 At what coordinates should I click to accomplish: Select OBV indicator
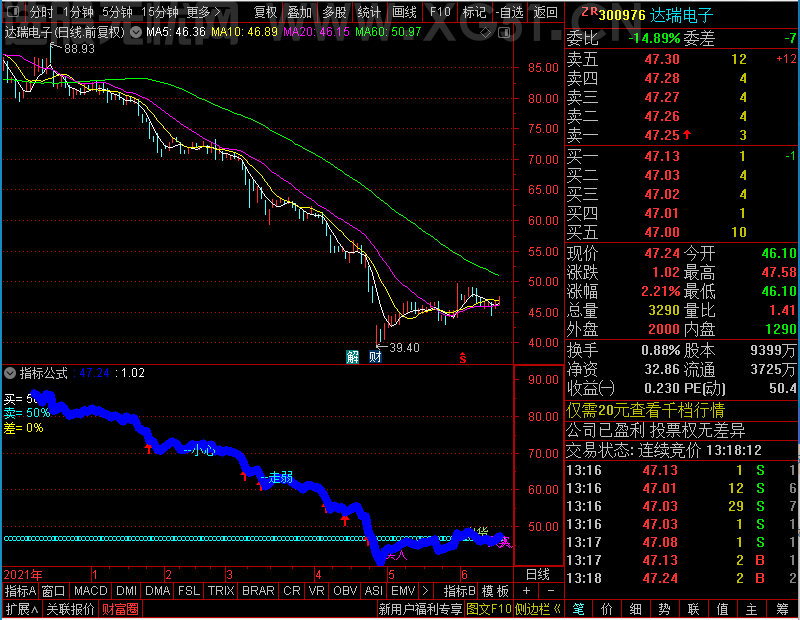345,591
